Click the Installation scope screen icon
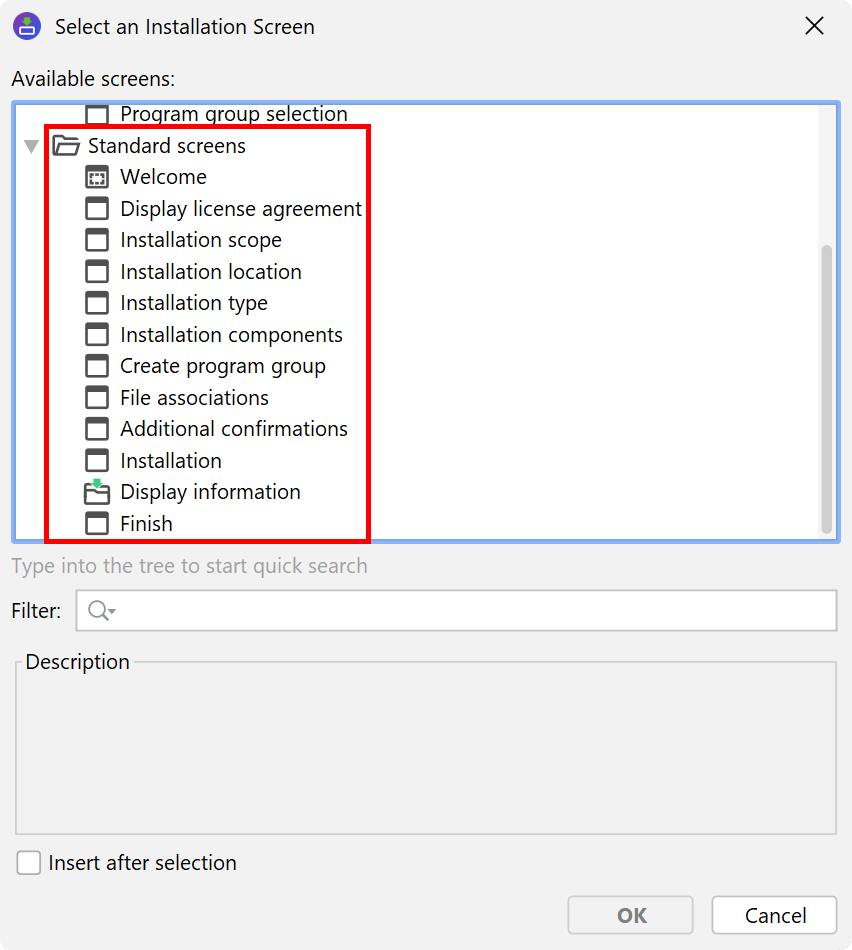Screen dimensions: 852x950 pos(97,240)
